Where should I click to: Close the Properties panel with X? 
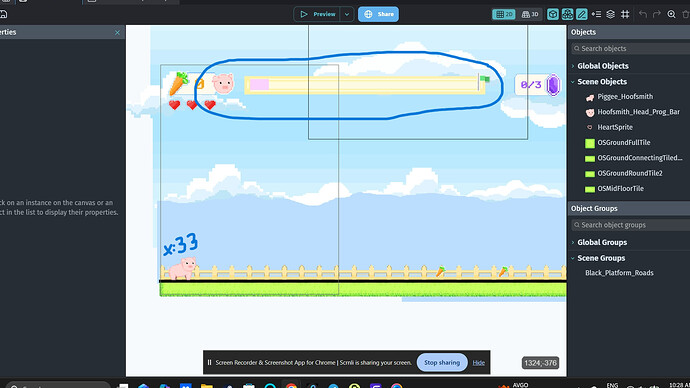[117, 33]
